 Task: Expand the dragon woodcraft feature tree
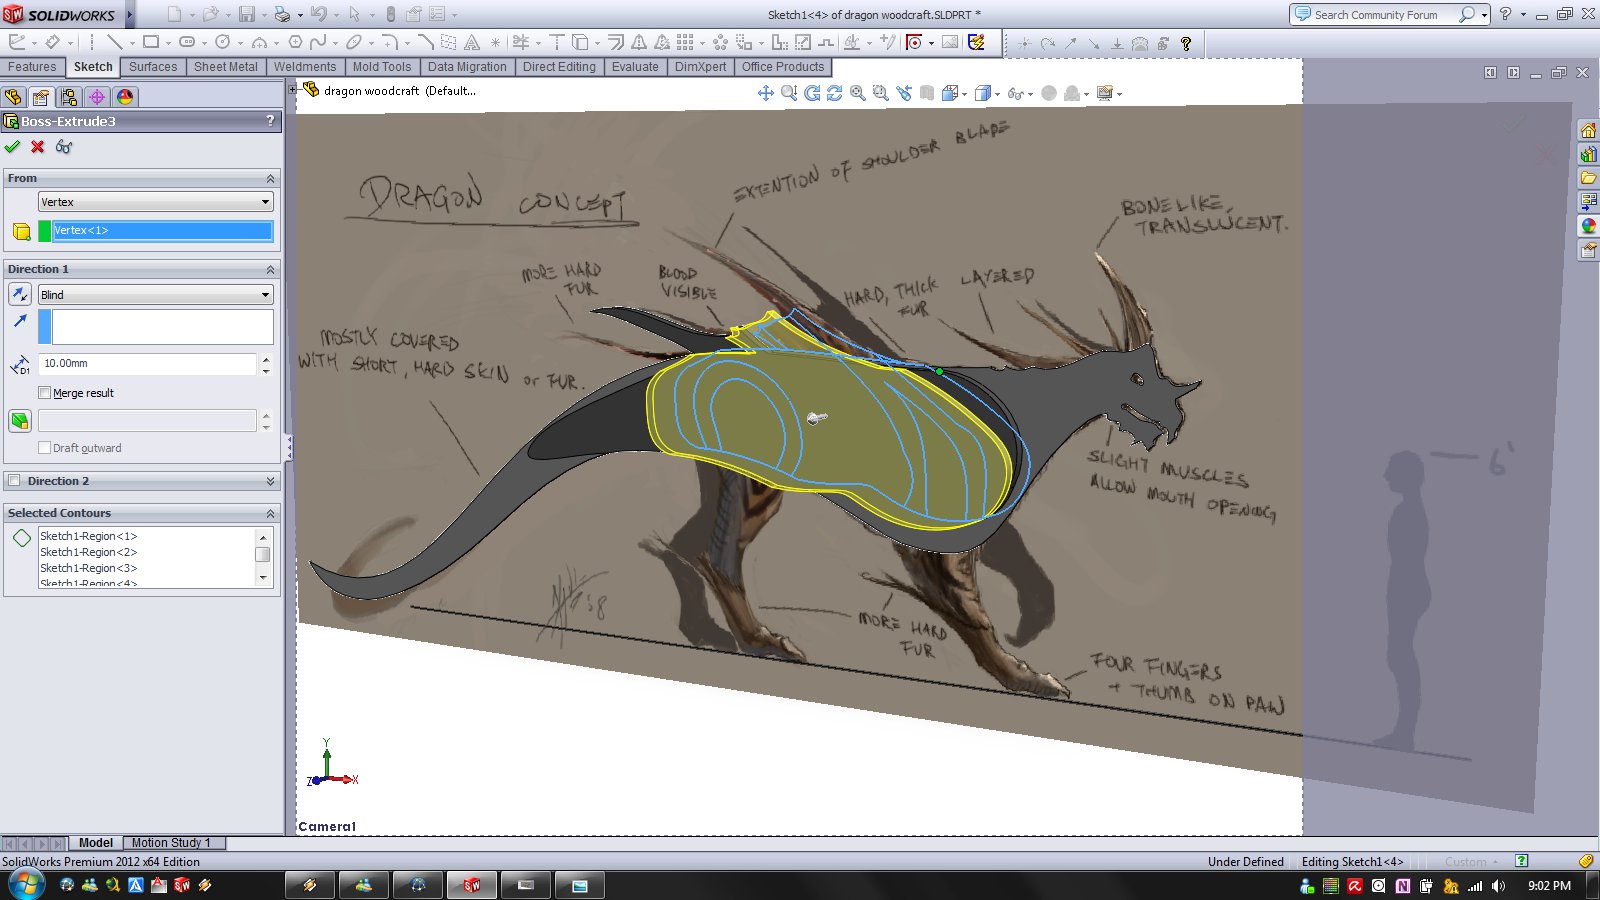(293, 90)
